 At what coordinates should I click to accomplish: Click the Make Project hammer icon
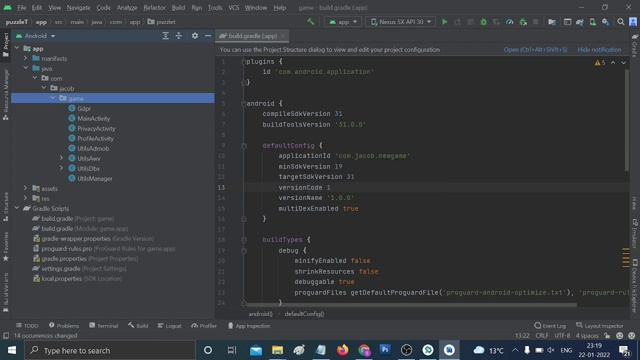[311, 22]
